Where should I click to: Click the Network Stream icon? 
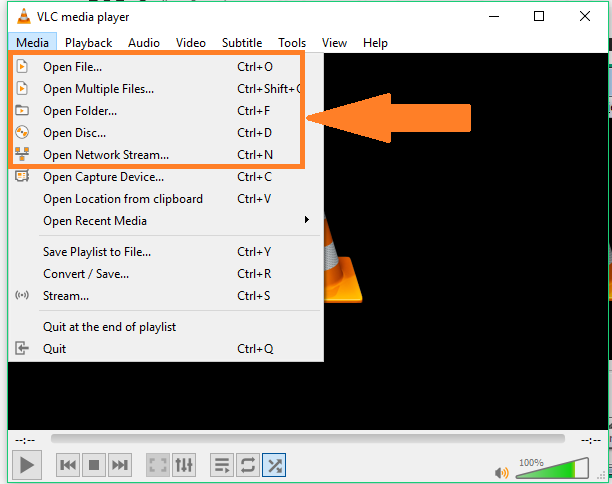pos(22,154)
